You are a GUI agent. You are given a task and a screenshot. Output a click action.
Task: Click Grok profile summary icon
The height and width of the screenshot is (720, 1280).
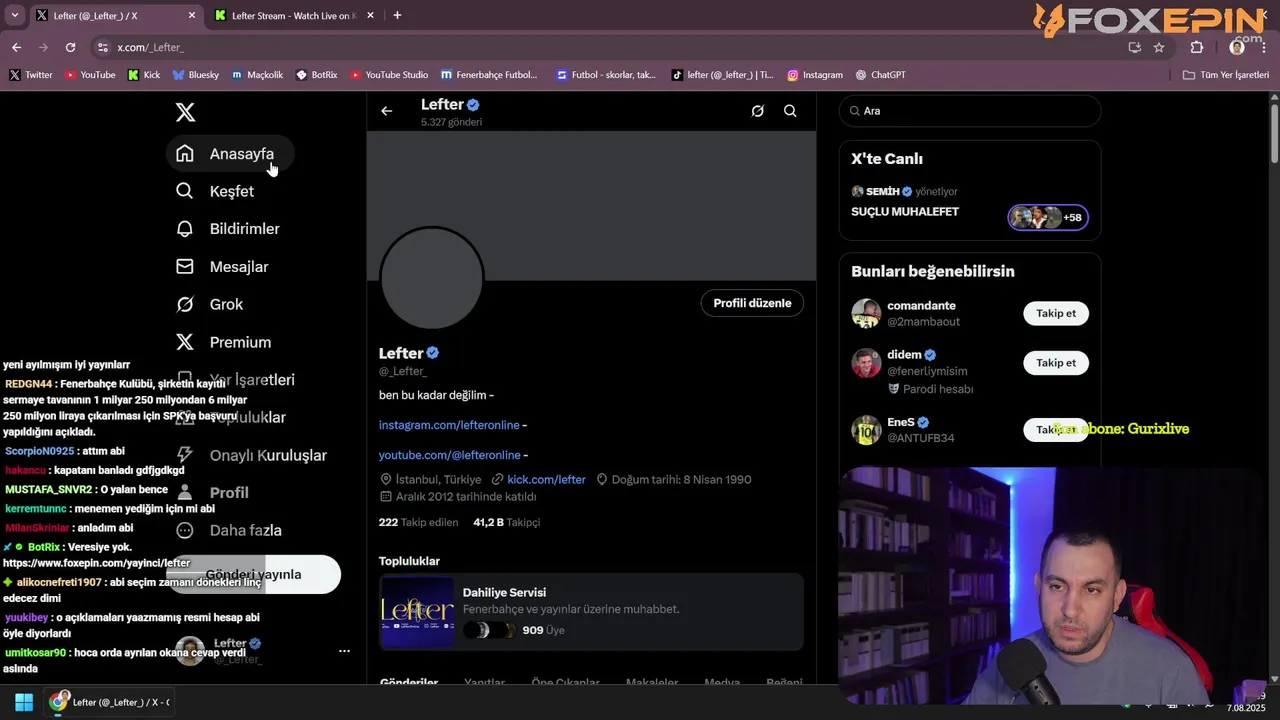tap(757, 111)
